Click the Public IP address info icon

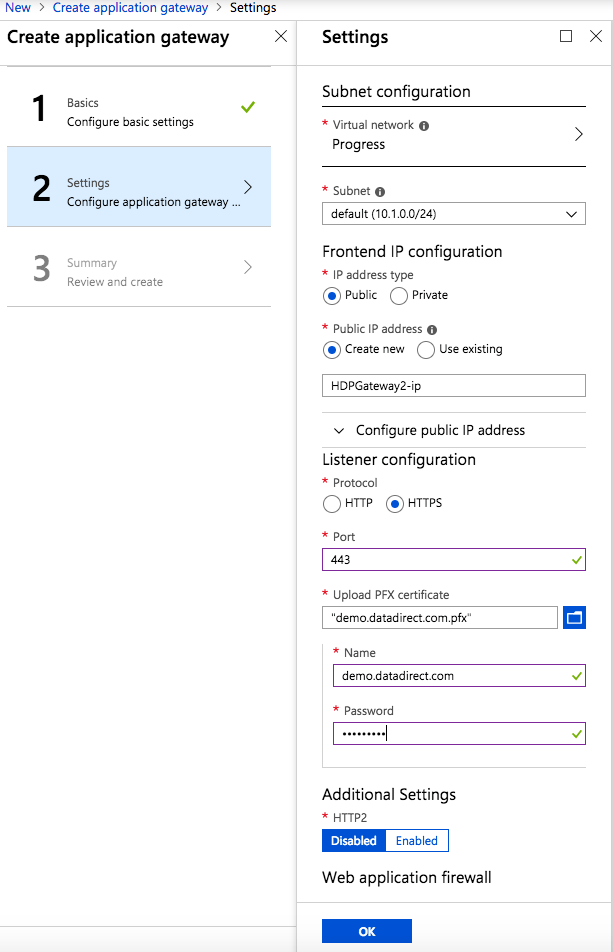(x=431, y=330)
